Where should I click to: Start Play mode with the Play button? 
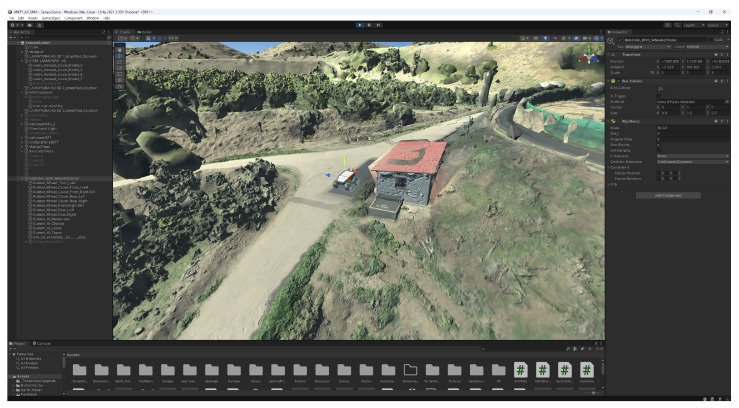point(360,25)
